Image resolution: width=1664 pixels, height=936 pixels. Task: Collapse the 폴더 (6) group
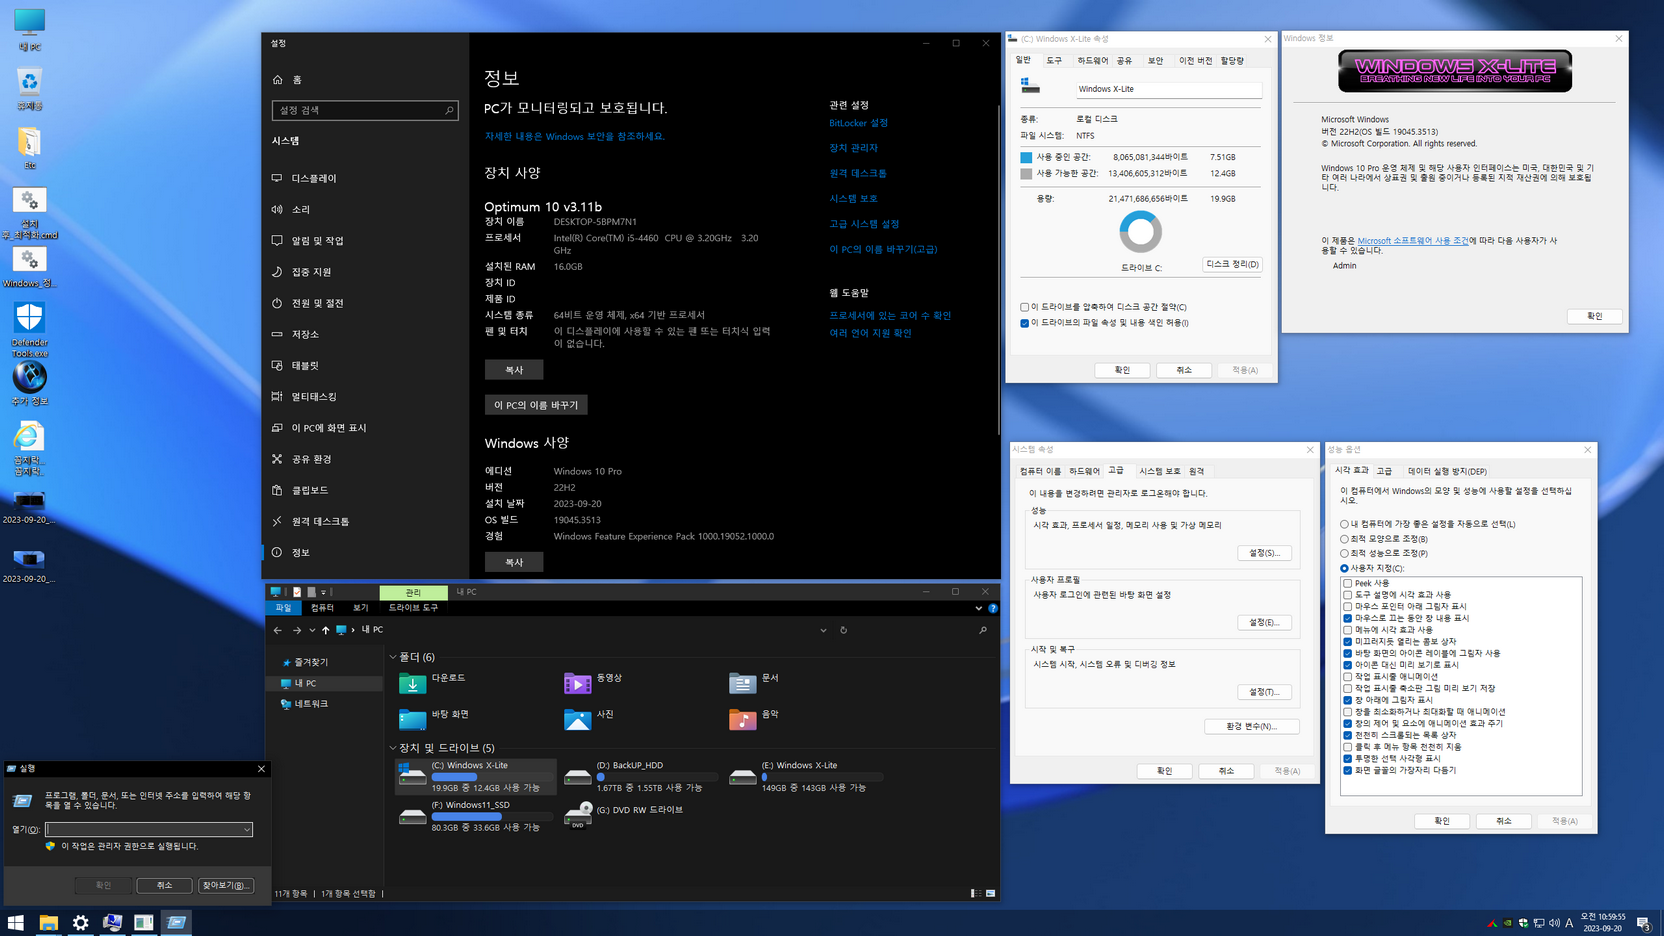393,657
